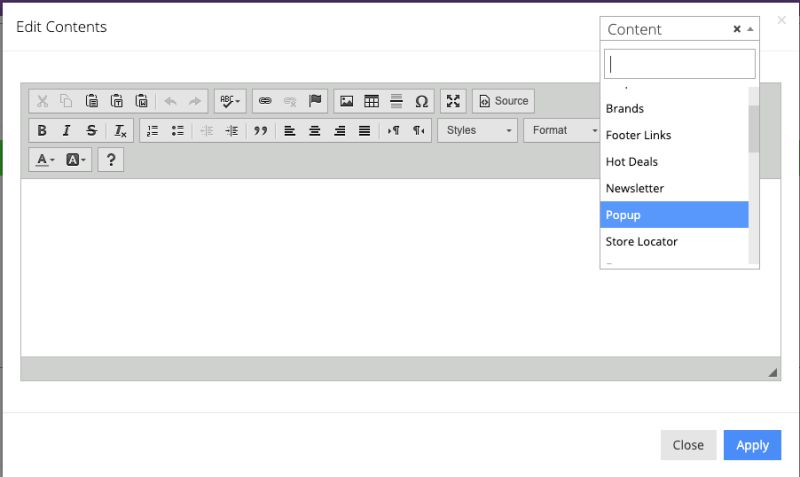
Task: Click Increase Indent icon
Action: tap(232, 131)
